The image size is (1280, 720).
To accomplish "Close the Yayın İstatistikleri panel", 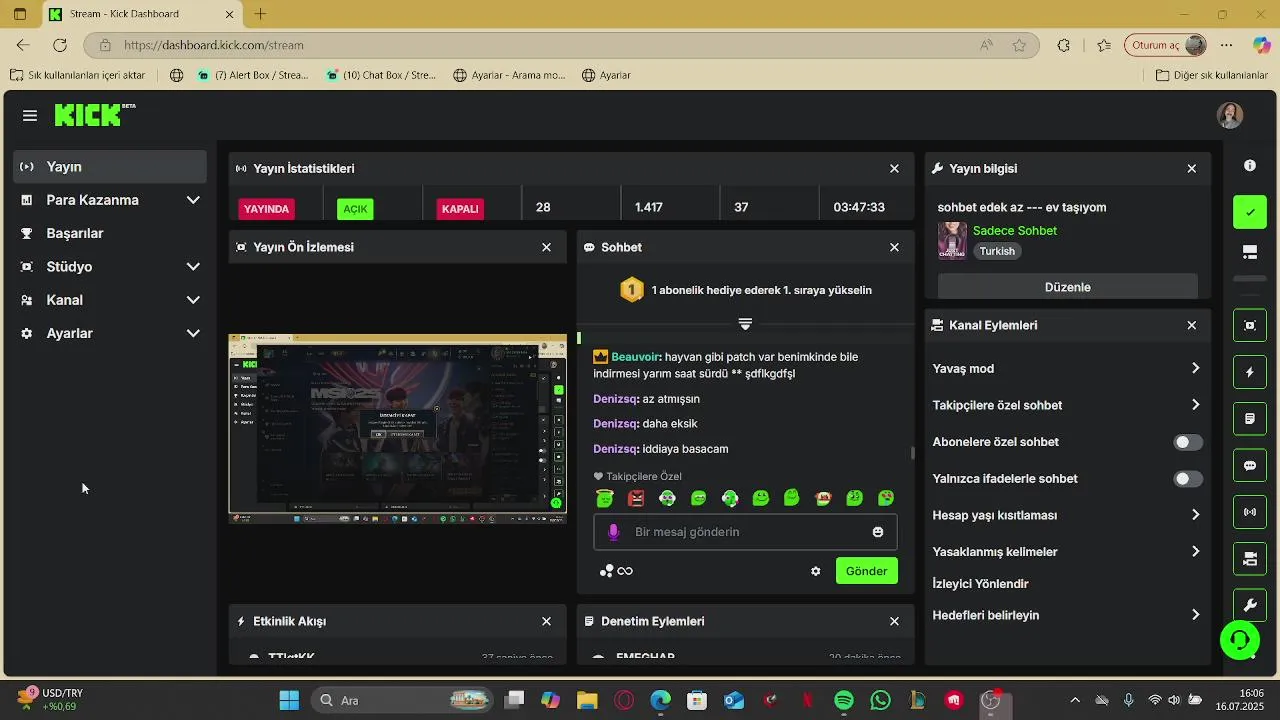I will click(894, 169).
